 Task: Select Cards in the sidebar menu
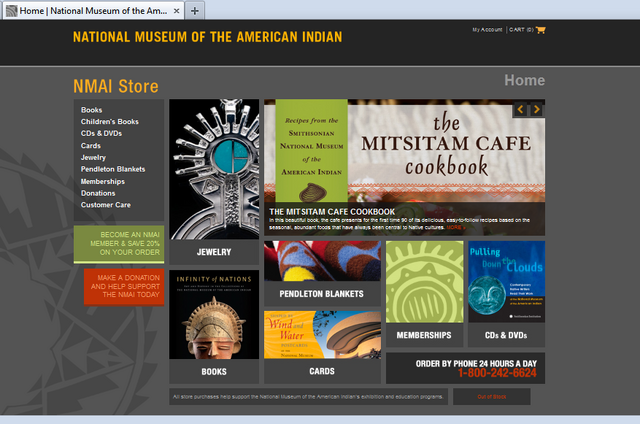click(x=91, y=146)
